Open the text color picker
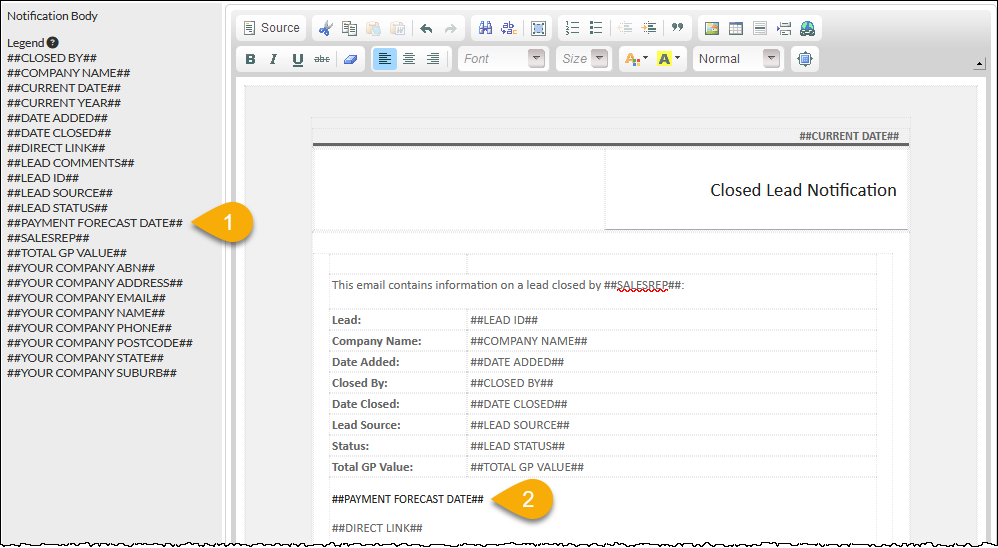The image size is (998, 548). pos(635,59)
